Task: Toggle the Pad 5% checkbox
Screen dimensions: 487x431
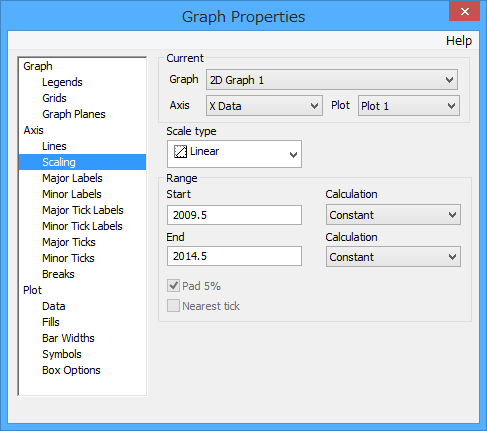Action: 173,286
